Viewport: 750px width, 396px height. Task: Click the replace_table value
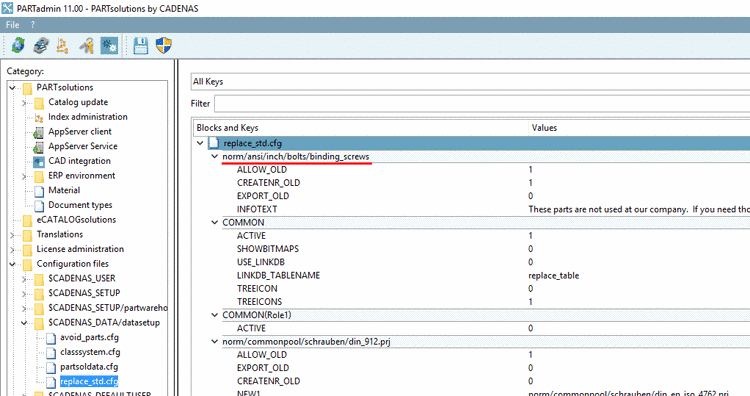[x=553, y=275]
